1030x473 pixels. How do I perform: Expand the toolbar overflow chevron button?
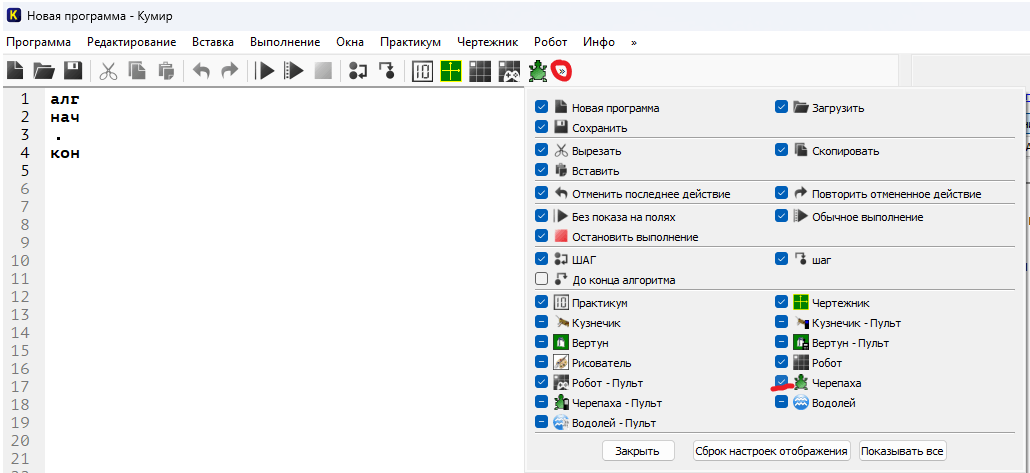click(564, 71)
